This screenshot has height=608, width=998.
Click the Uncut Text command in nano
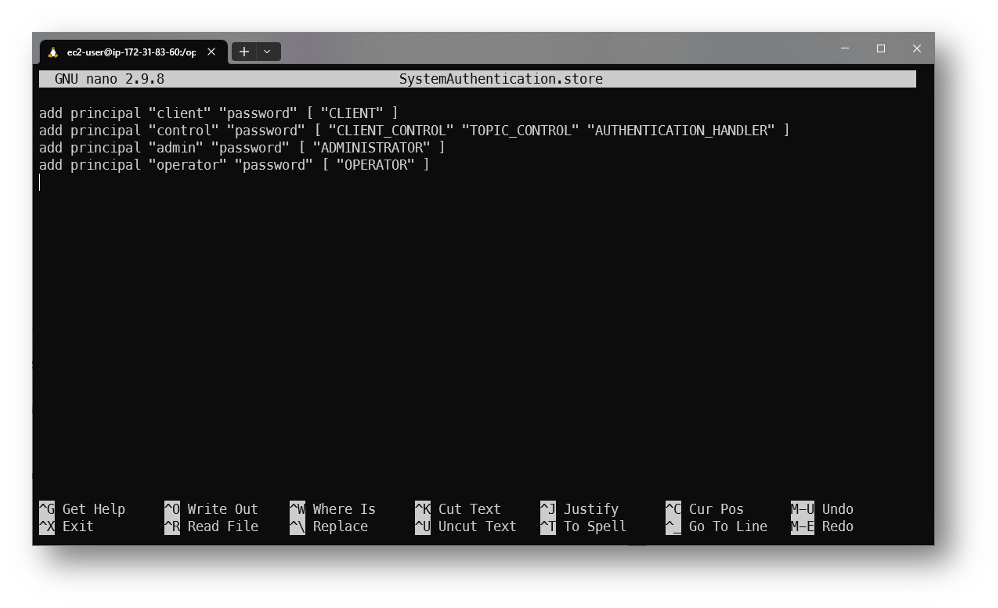[477, 526]
